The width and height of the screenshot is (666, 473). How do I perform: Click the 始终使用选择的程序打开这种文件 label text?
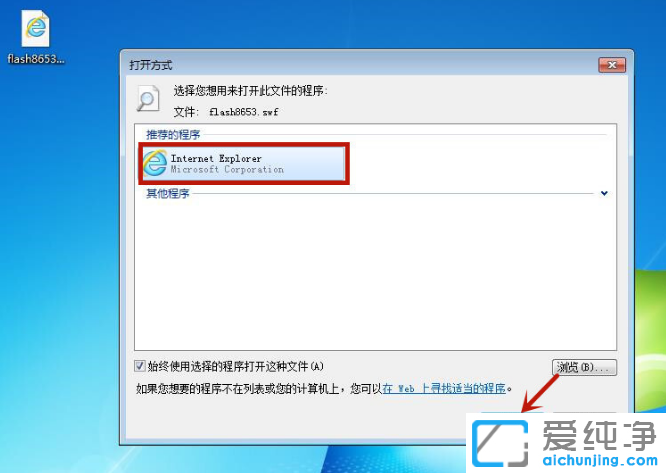click(236, 366)
